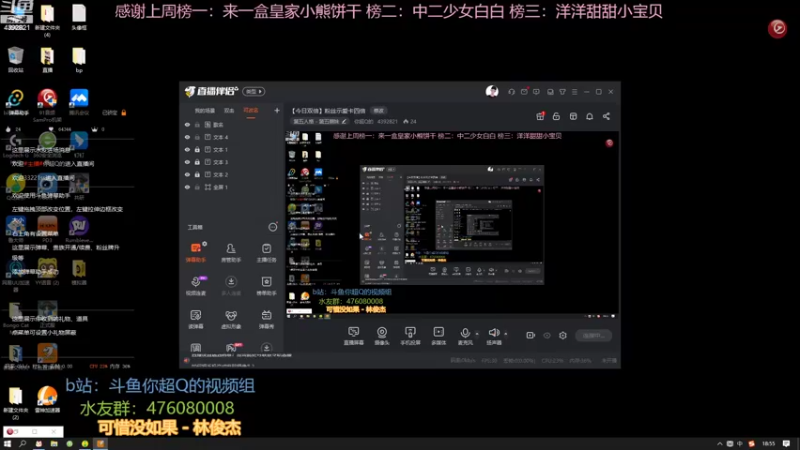Open the Recycle Bin desktop icon
Screen dimensions: 800x450
[15, 60]
